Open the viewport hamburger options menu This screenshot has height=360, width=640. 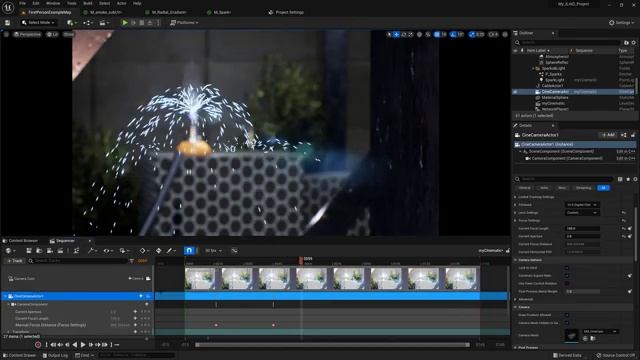6,34
